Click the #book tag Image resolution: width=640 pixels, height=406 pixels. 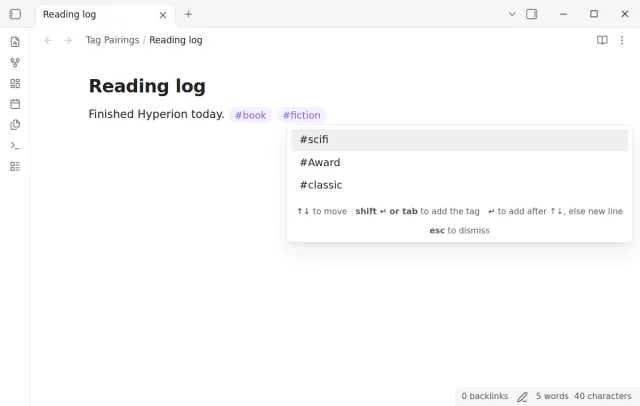pyautogui.click(x=251, y=115)
